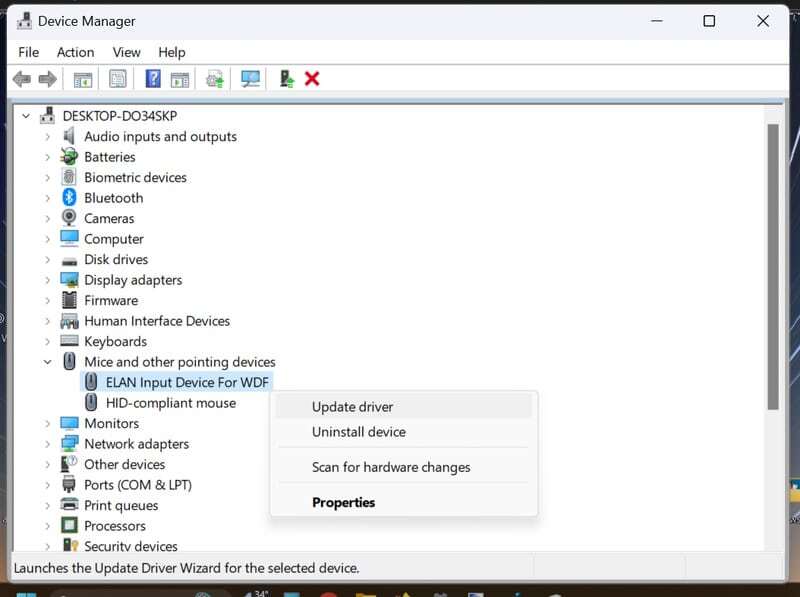Select the Batteries category icon

point(69,157)
